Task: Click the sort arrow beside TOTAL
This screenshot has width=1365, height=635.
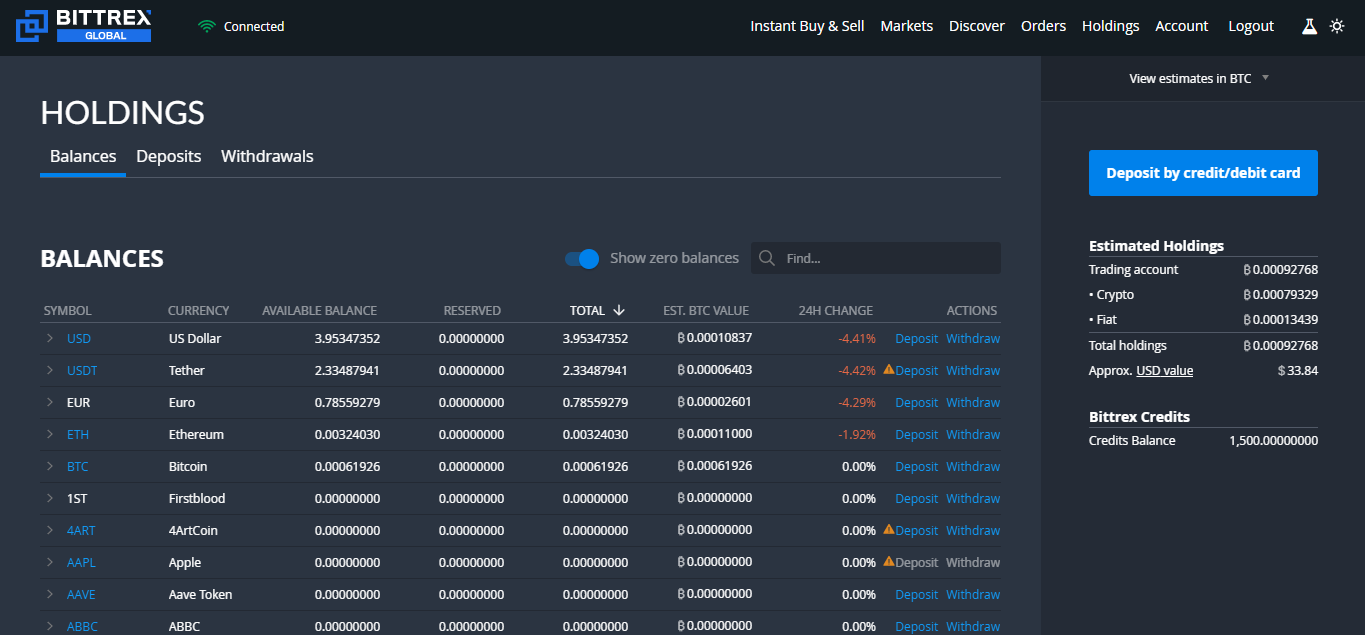Action: (619, 311)
